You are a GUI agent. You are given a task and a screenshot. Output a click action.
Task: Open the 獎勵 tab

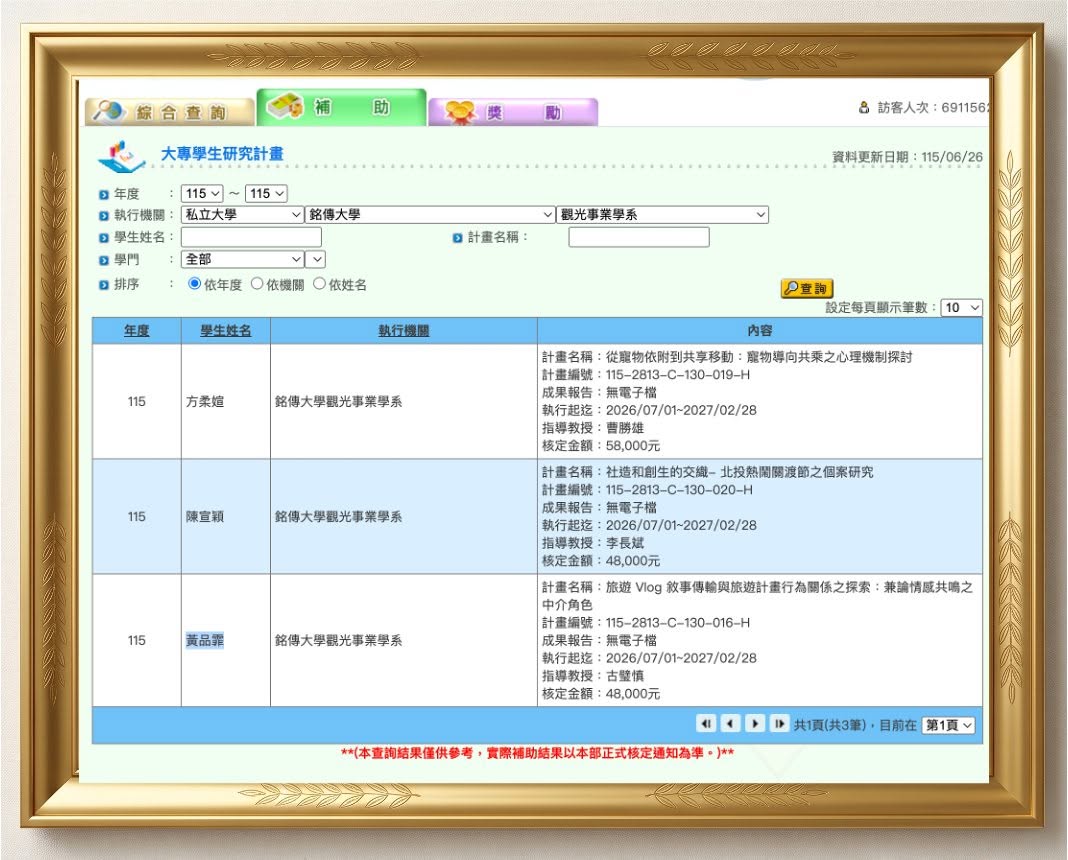point(513,112)
